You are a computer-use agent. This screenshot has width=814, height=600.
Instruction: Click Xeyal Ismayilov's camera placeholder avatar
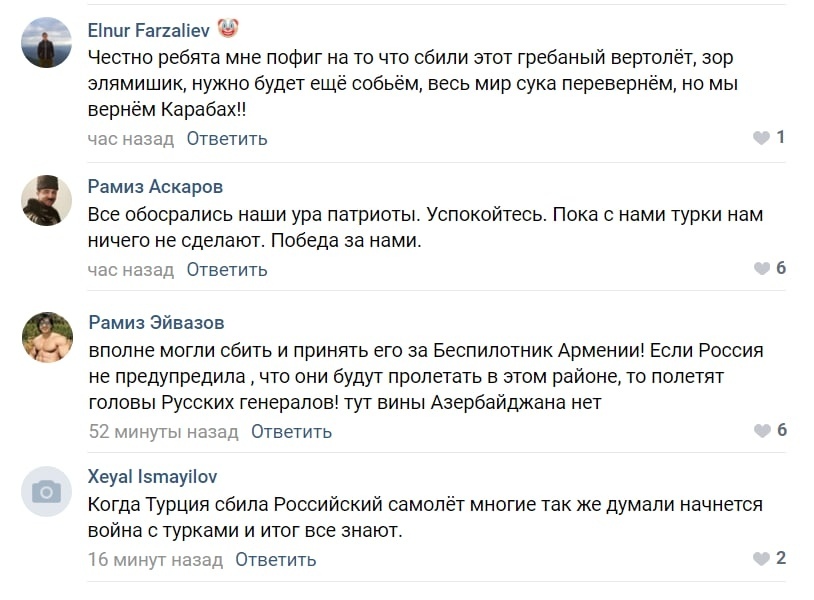(x=46, y=491)
